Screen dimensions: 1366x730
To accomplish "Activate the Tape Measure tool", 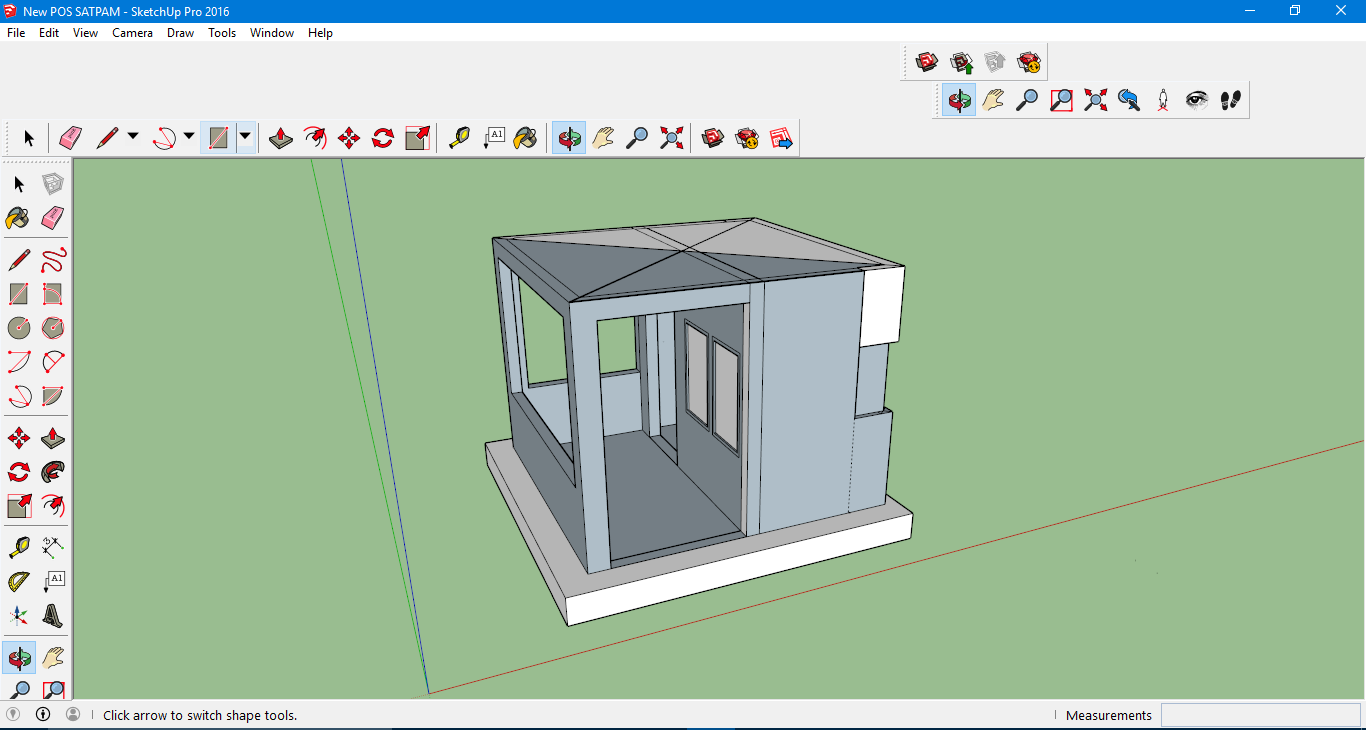I will [458, 137].
